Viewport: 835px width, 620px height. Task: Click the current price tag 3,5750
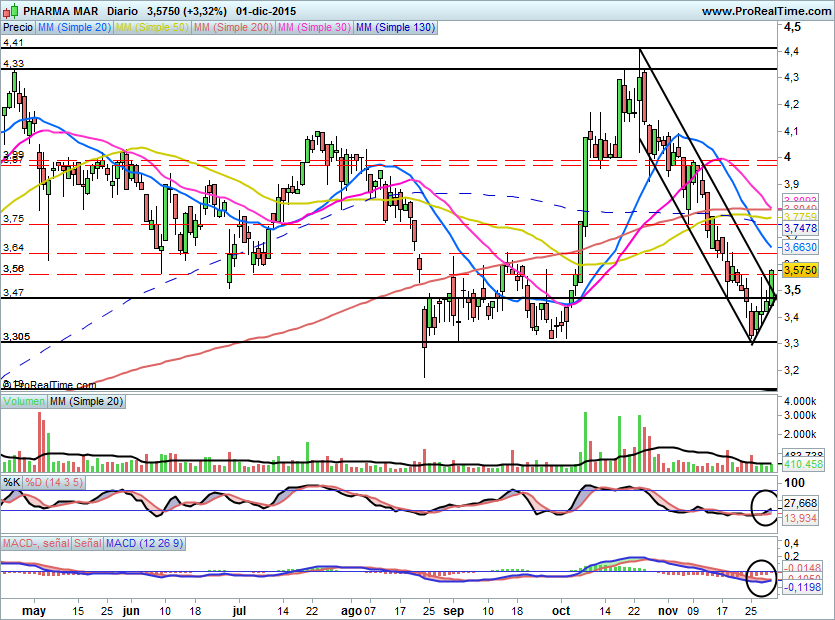800,270
